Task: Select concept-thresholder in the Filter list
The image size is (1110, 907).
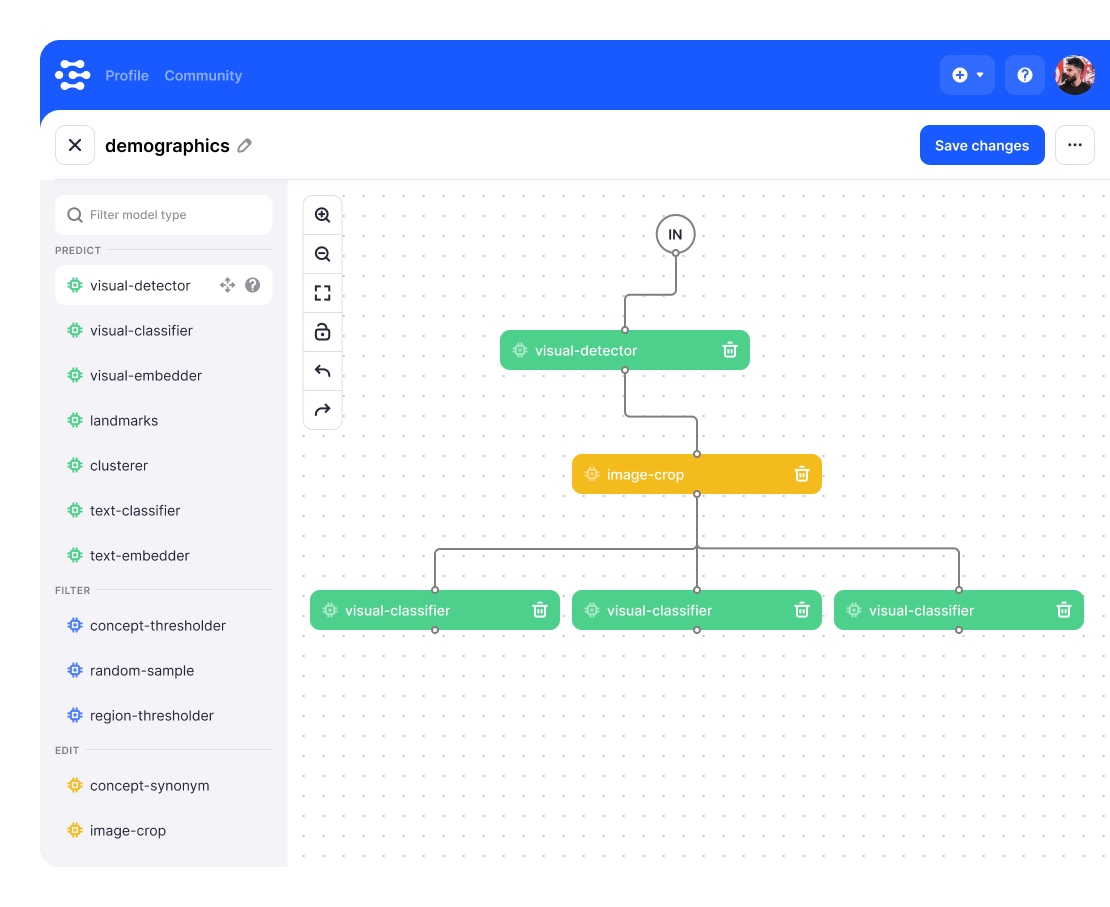Action: [x=157, y=625]
